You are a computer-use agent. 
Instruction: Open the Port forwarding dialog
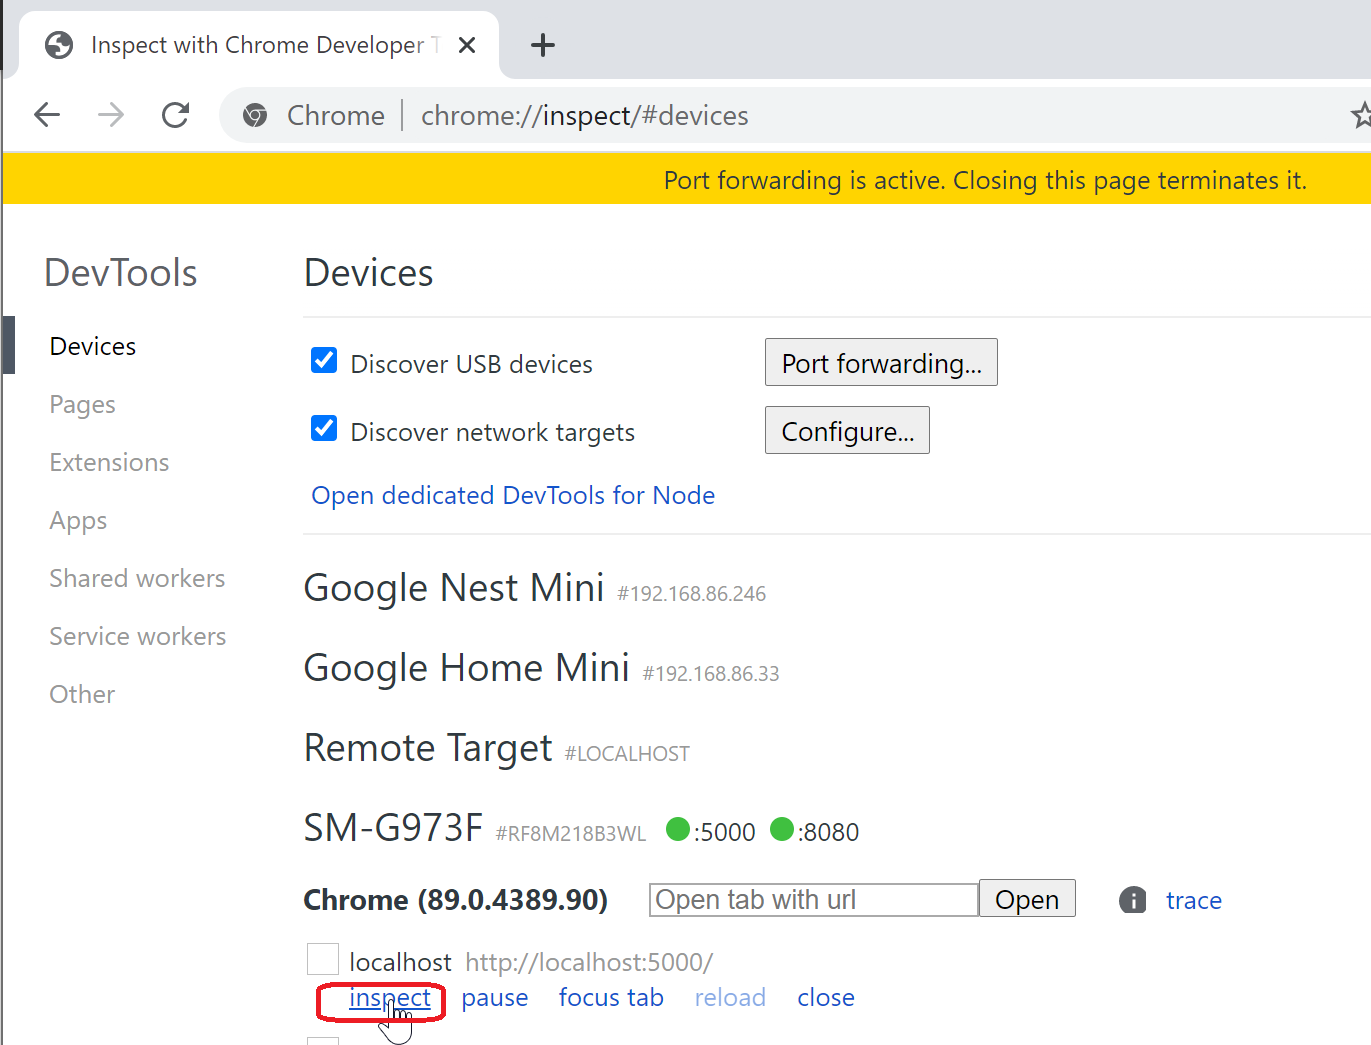pos(880,362)
